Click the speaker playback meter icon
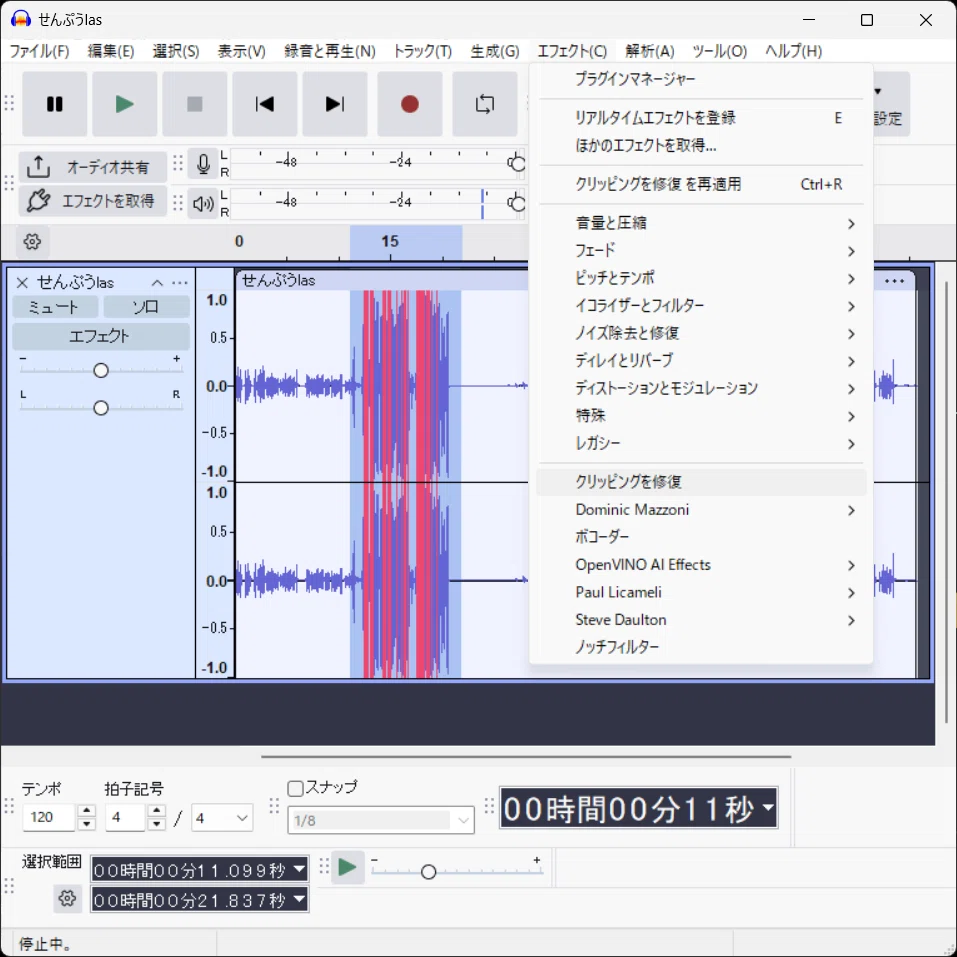This screenshot has height=957, width=957. (203, 203)
